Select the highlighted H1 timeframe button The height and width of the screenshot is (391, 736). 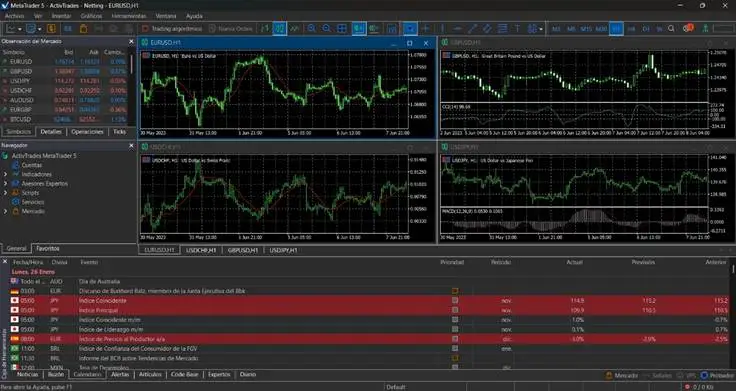[616, 29]
